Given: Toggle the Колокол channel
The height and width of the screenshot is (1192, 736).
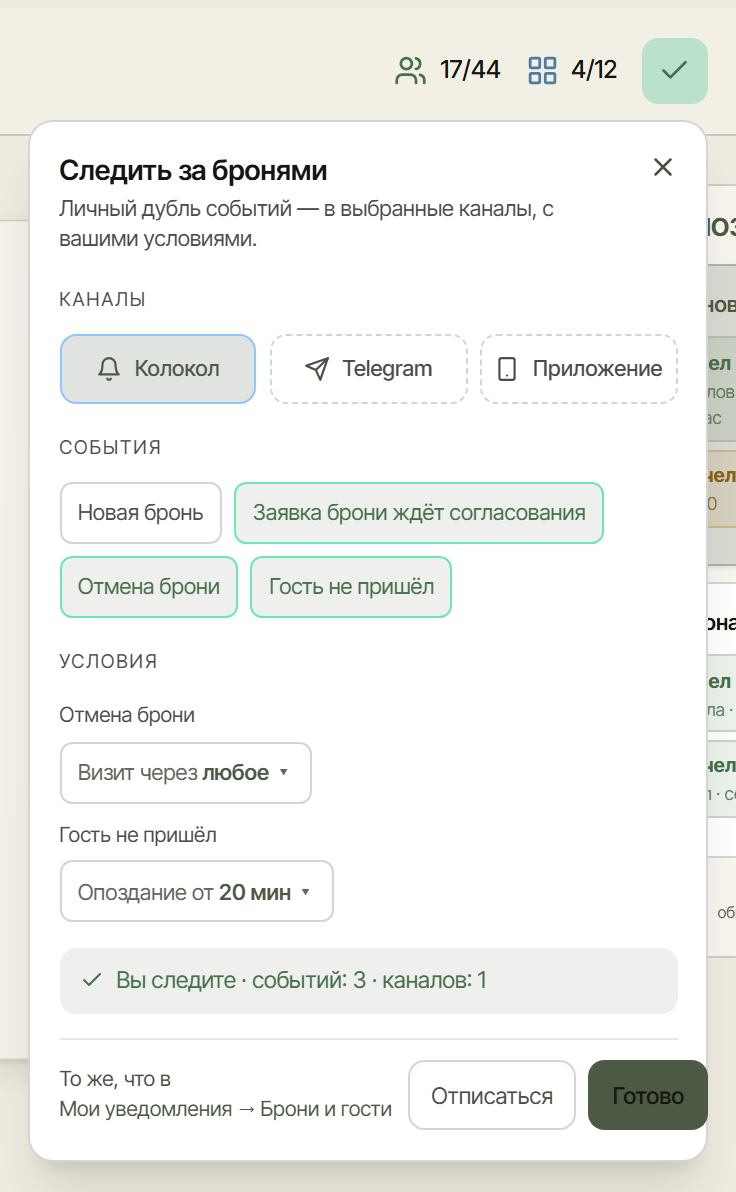Looking at the screenshot, I should click(158, 369).
